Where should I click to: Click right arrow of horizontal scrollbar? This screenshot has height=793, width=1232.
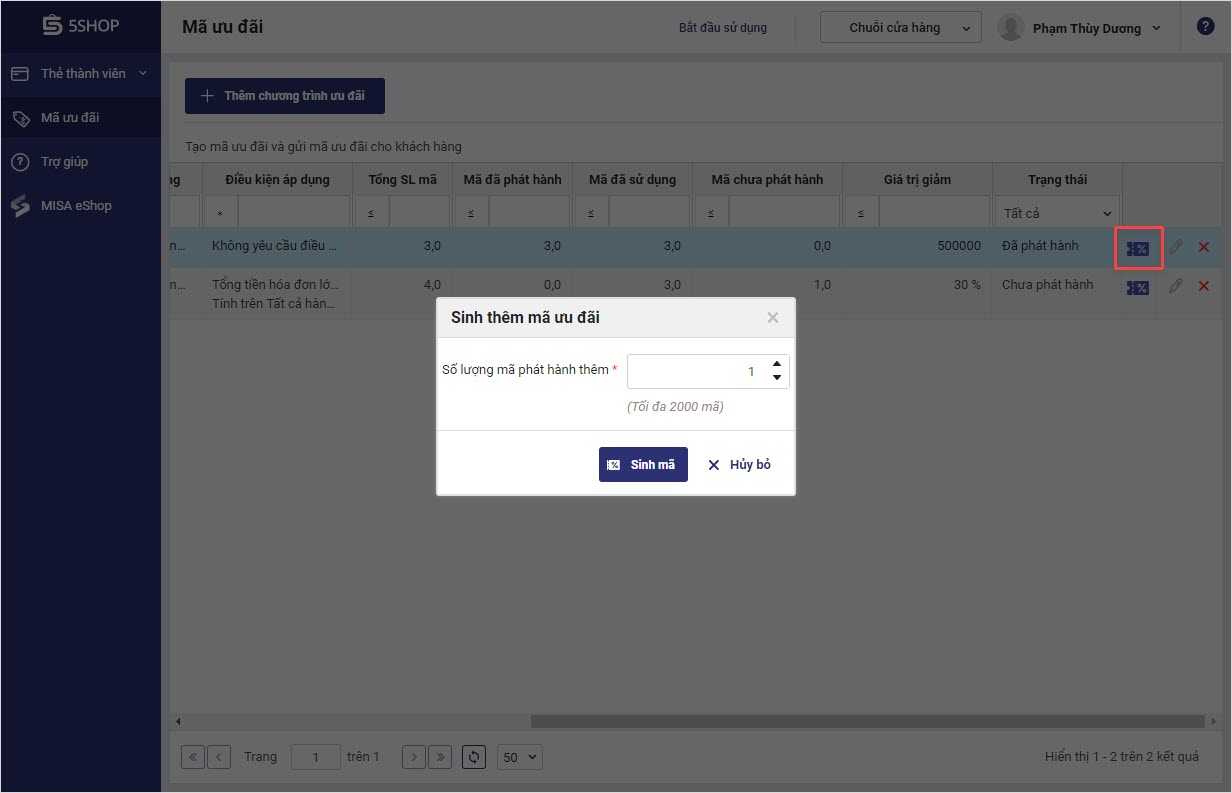coord(1216,721)
